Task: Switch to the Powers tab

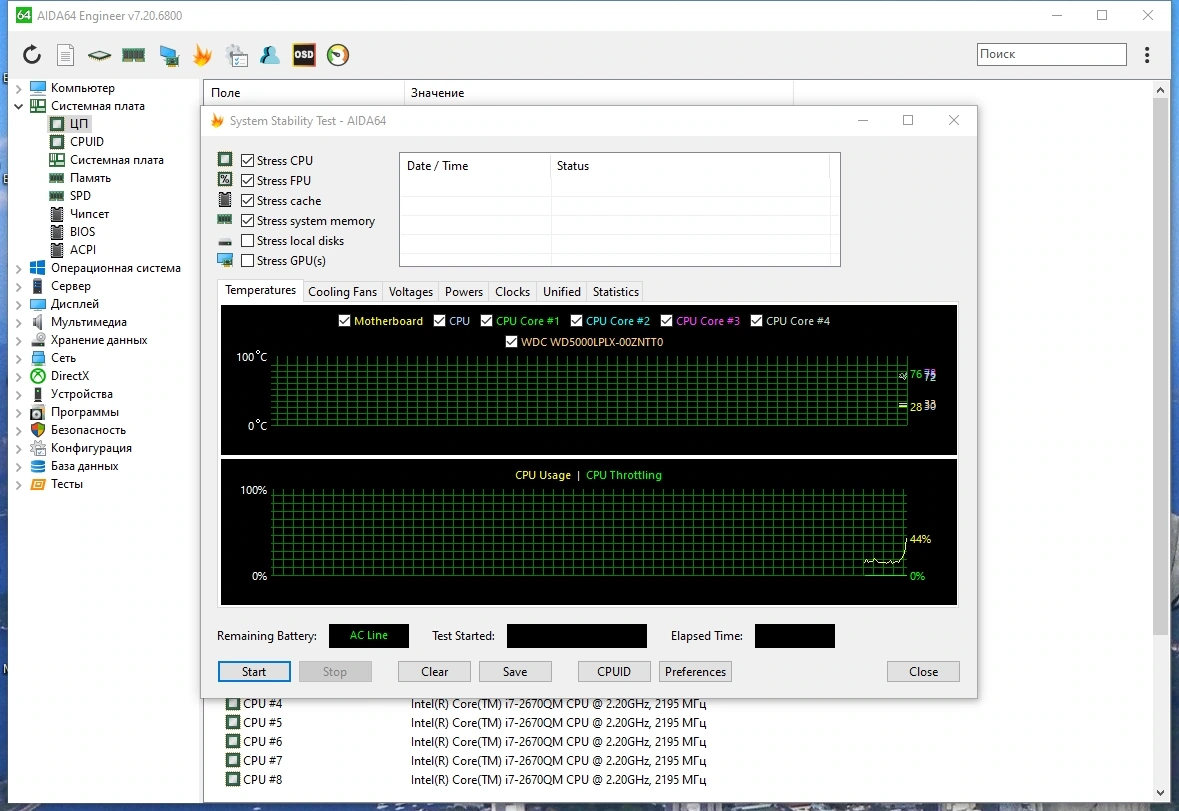Action: (x=464, y=292)
